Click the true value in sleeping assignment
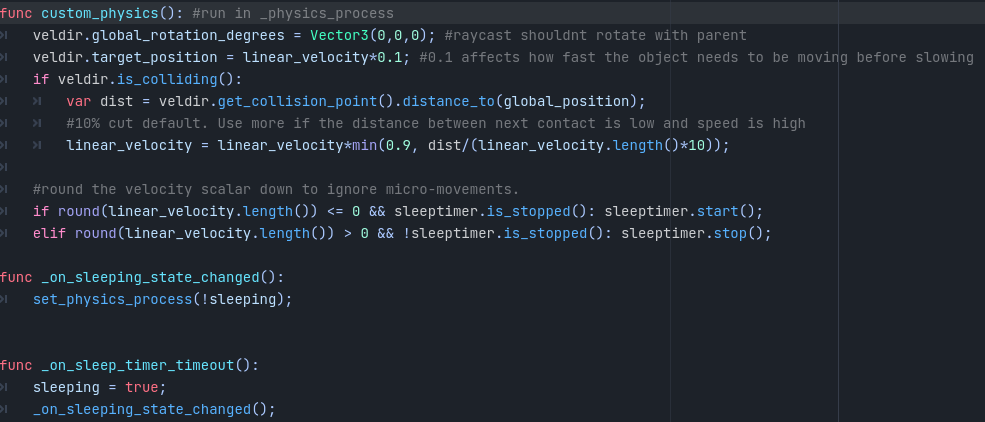The image size is (985, 422). pos(142,387)
